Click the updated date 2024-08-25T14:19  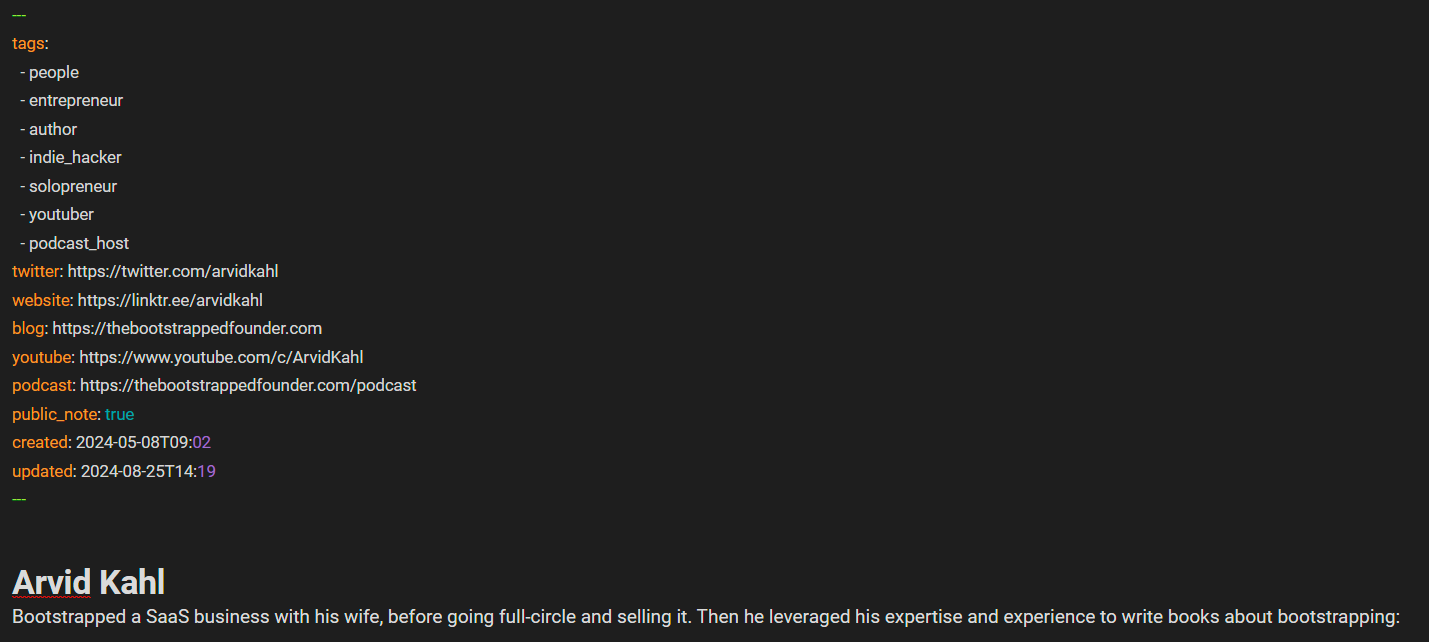146,471
